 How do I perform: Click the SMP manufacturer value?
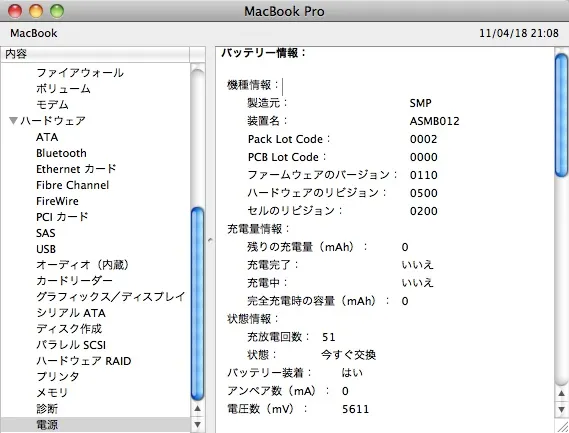coord(421,103)
